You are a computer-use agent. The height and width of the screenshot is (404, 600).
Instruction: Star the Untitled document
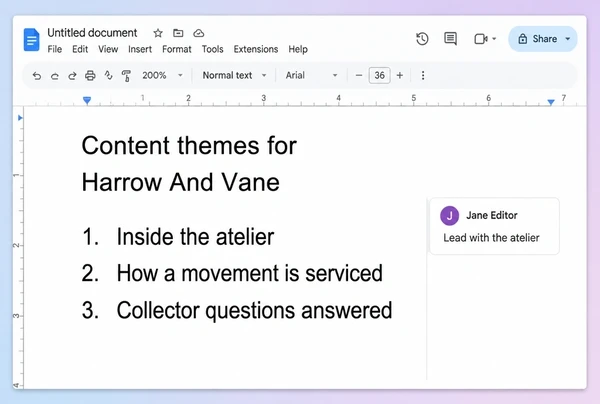(158, 33)
